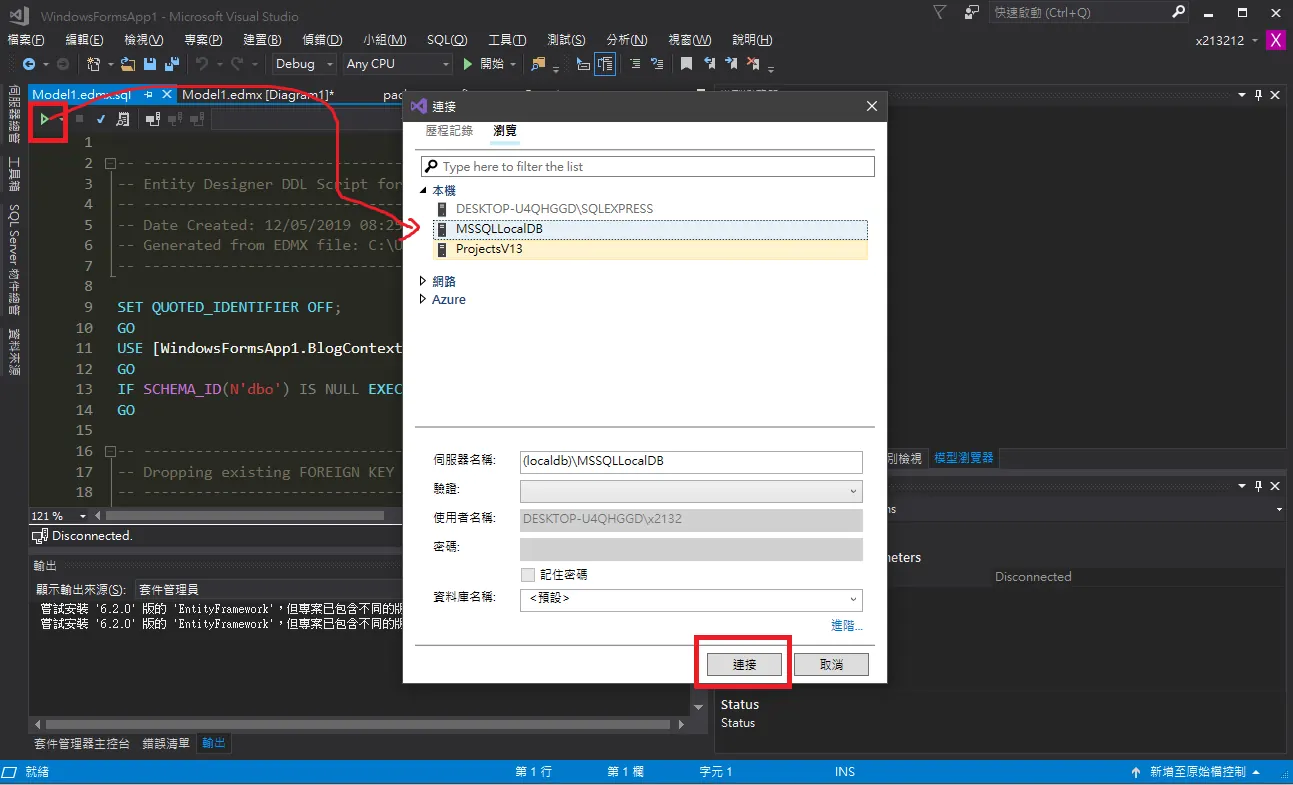
Task: Open the SQL(Q) menu
Action: (447, 40)
